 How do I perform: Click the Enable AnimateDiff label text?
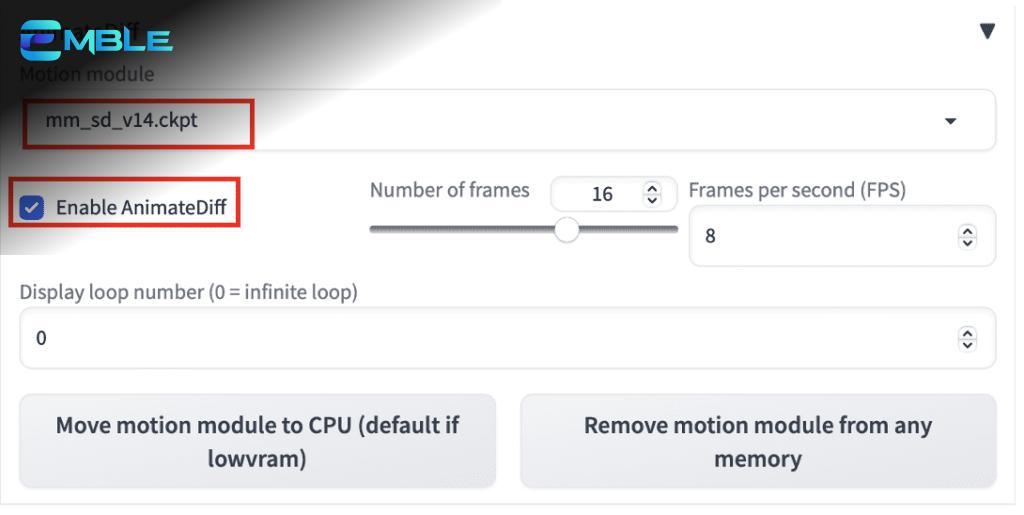click(x=141, y=208)
